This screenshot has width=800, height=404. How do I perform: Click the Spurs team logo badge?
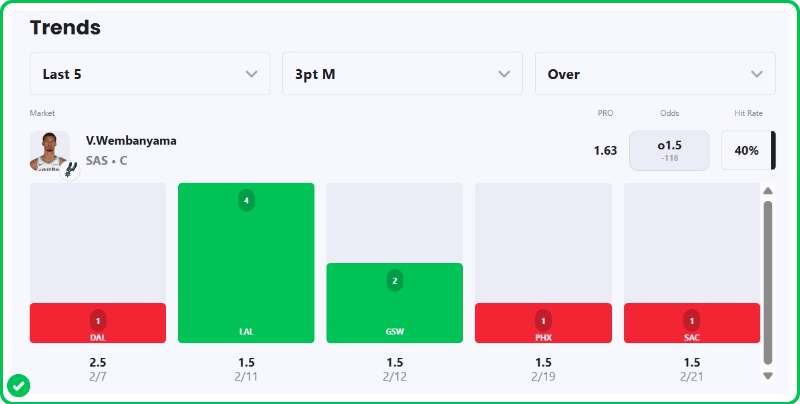point(70,170)
